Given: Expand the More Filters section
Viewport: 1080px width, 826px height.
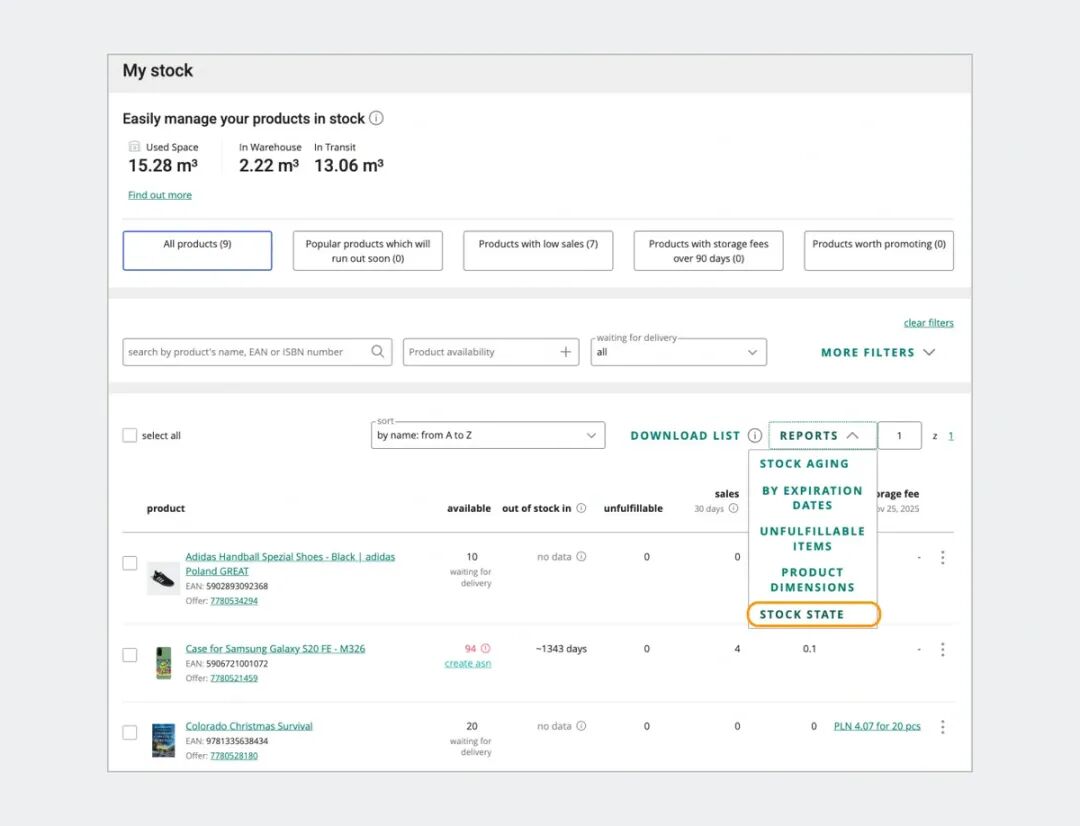Looking at the screenshot, I should pyautogui.click(x=877, y=352).
